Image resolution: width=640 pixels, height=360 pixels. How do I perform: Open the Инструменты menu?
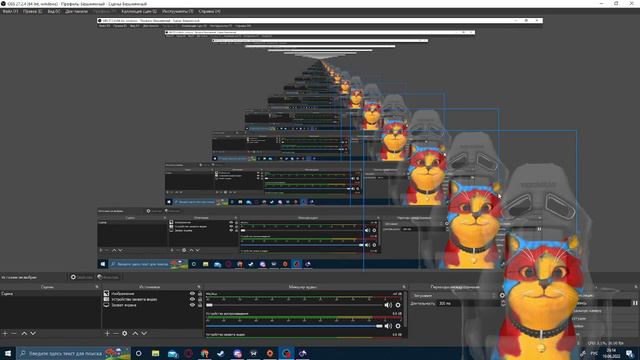(x=178, y=11)
